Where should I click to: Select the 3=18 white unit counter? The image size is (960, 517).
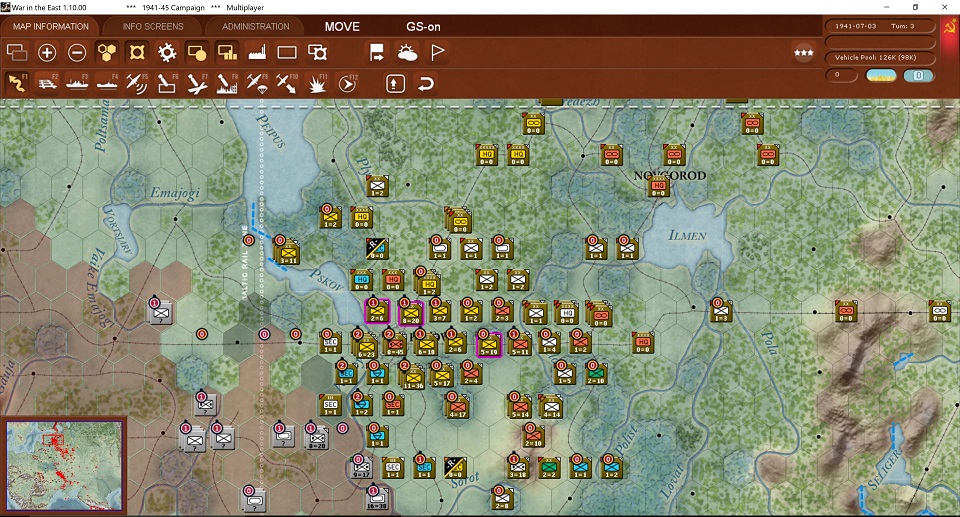click(518, 467)
